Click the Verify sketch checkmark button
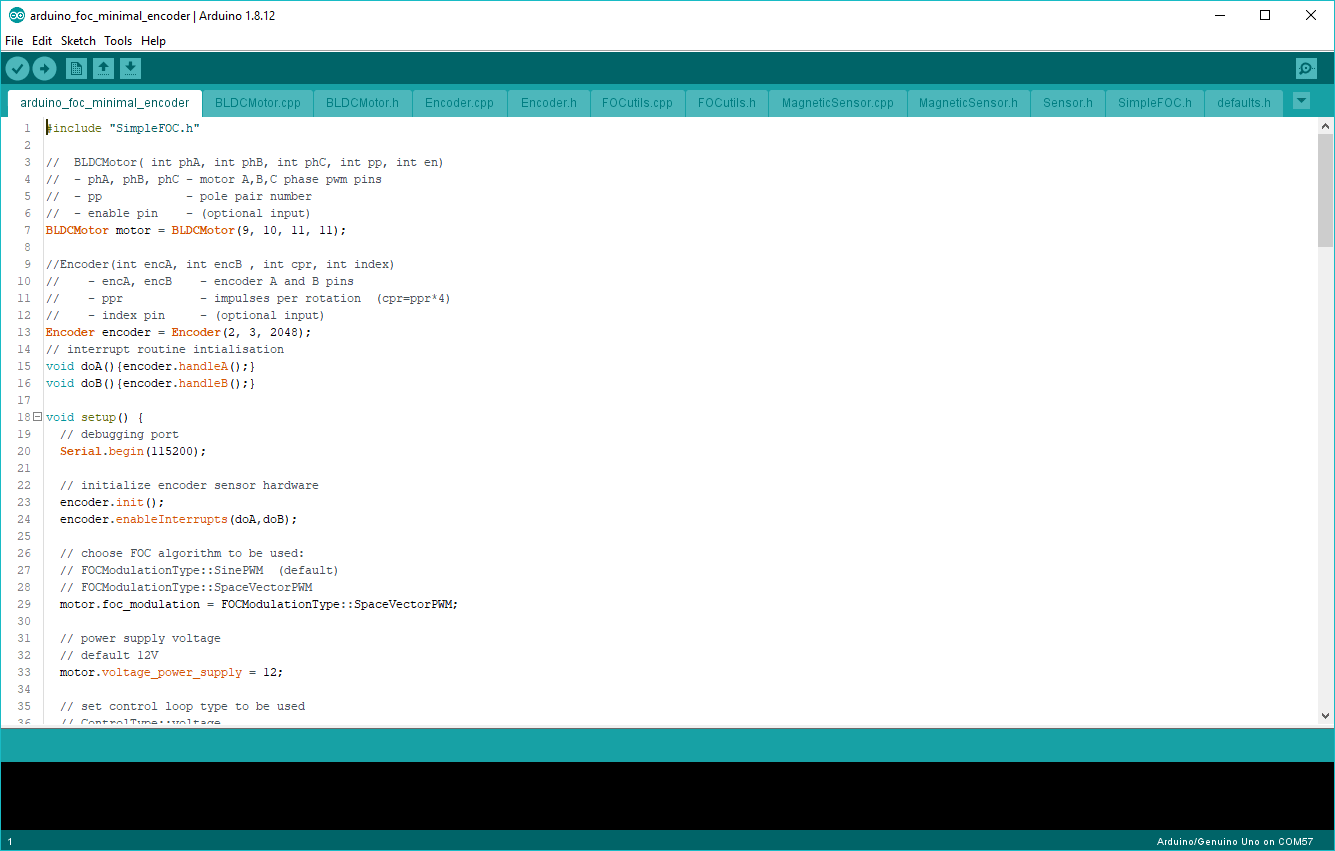The height and width of the screenshot is (851, 1335). [18, 68]
